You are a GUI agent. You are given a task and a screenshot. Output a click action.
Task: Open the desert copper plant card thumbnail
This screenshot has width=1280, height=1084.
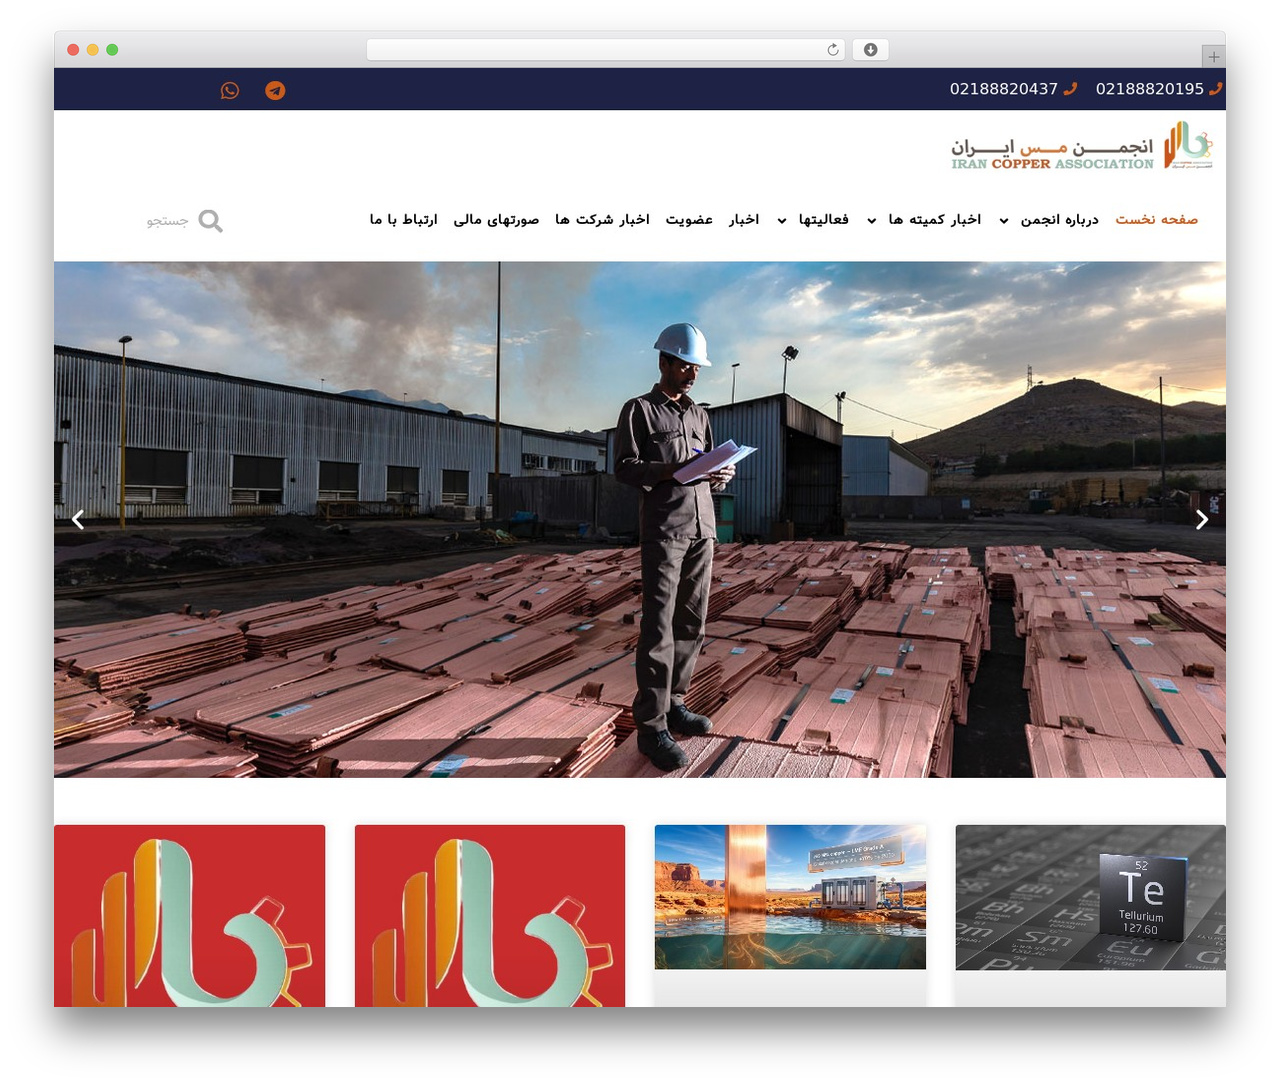pyautogui.click(x=790, y=897)
